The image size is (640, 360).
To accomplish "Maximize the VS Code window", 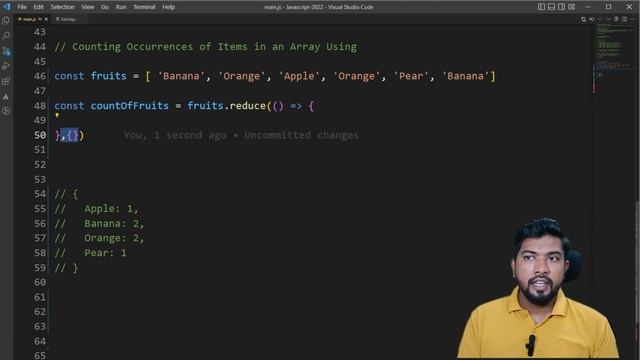I will point(609,7).
